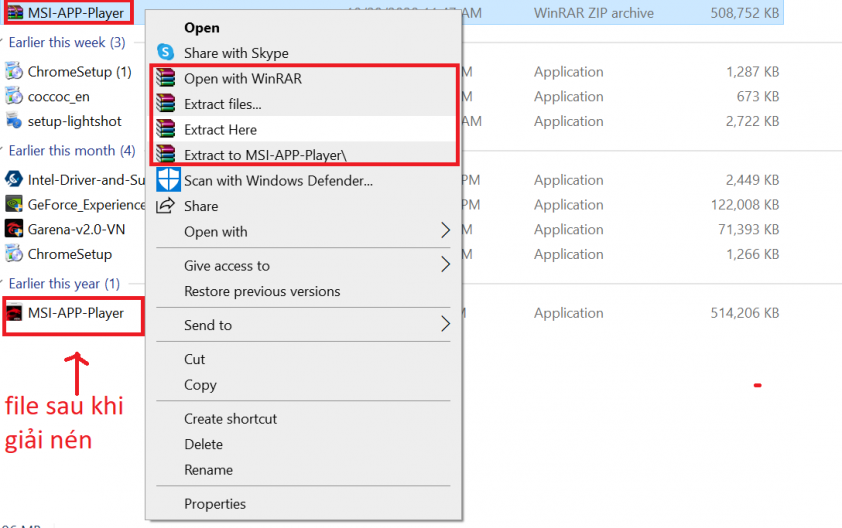
Task: Click the 1,287 KB size cell
Action: click(752, 71)
